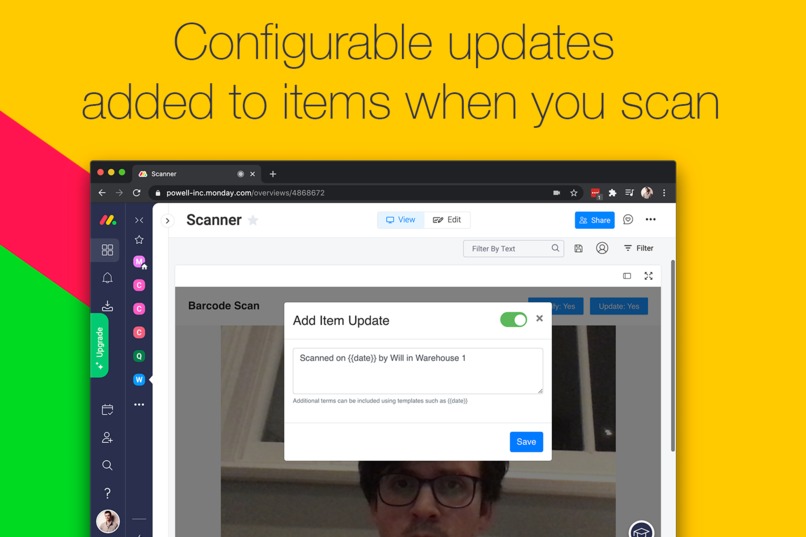Click the browser address bar URL
Viewport: 806px width, 537px height.
245,193
